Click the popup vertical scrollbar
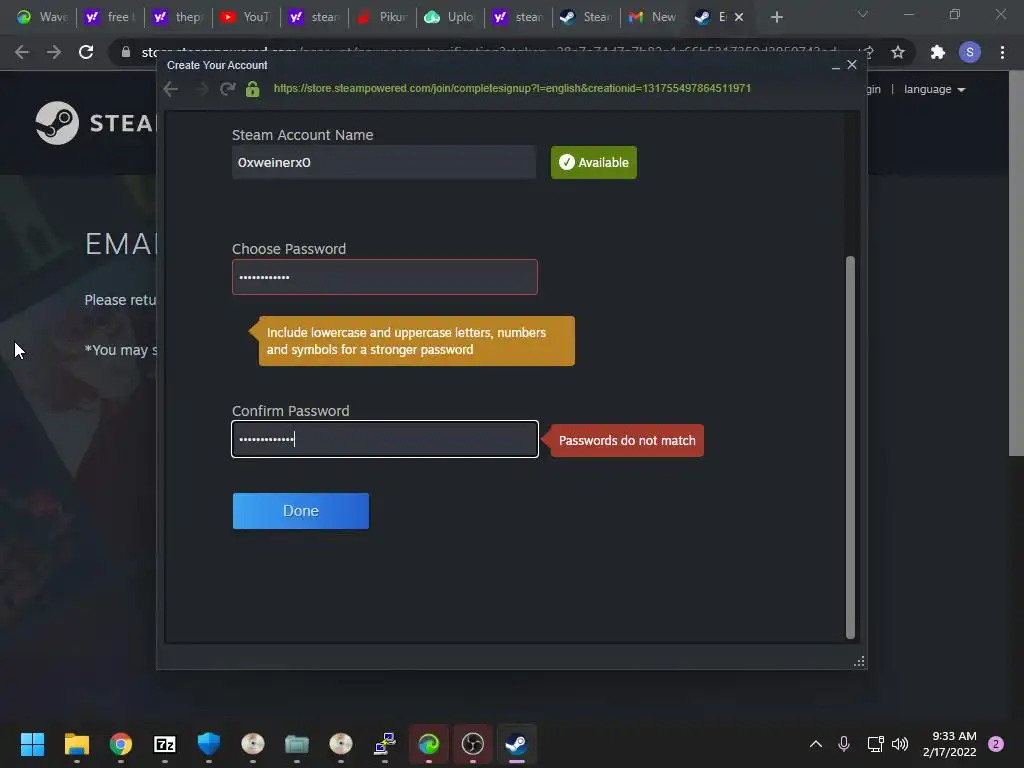This screenshot has height=768, width=1024. tap(850, 447)
